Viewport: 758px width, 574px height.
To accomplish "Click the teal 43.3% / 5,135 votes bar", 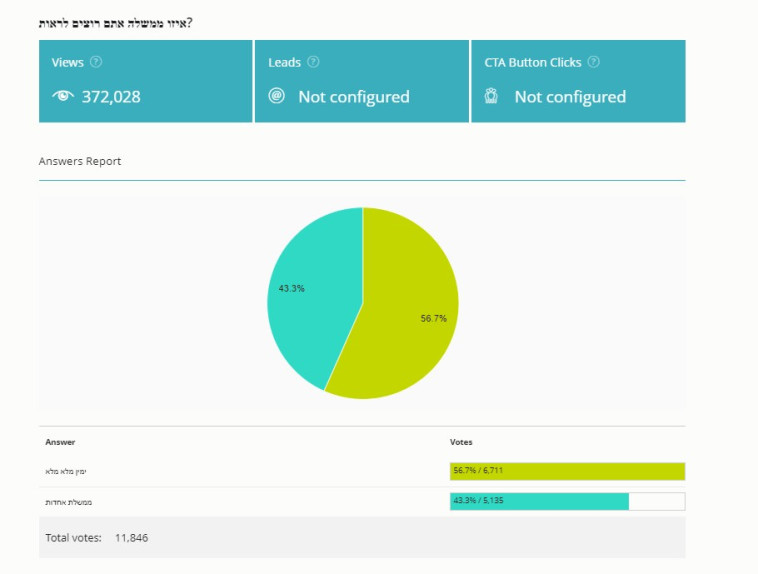I will tap(539, 501).
